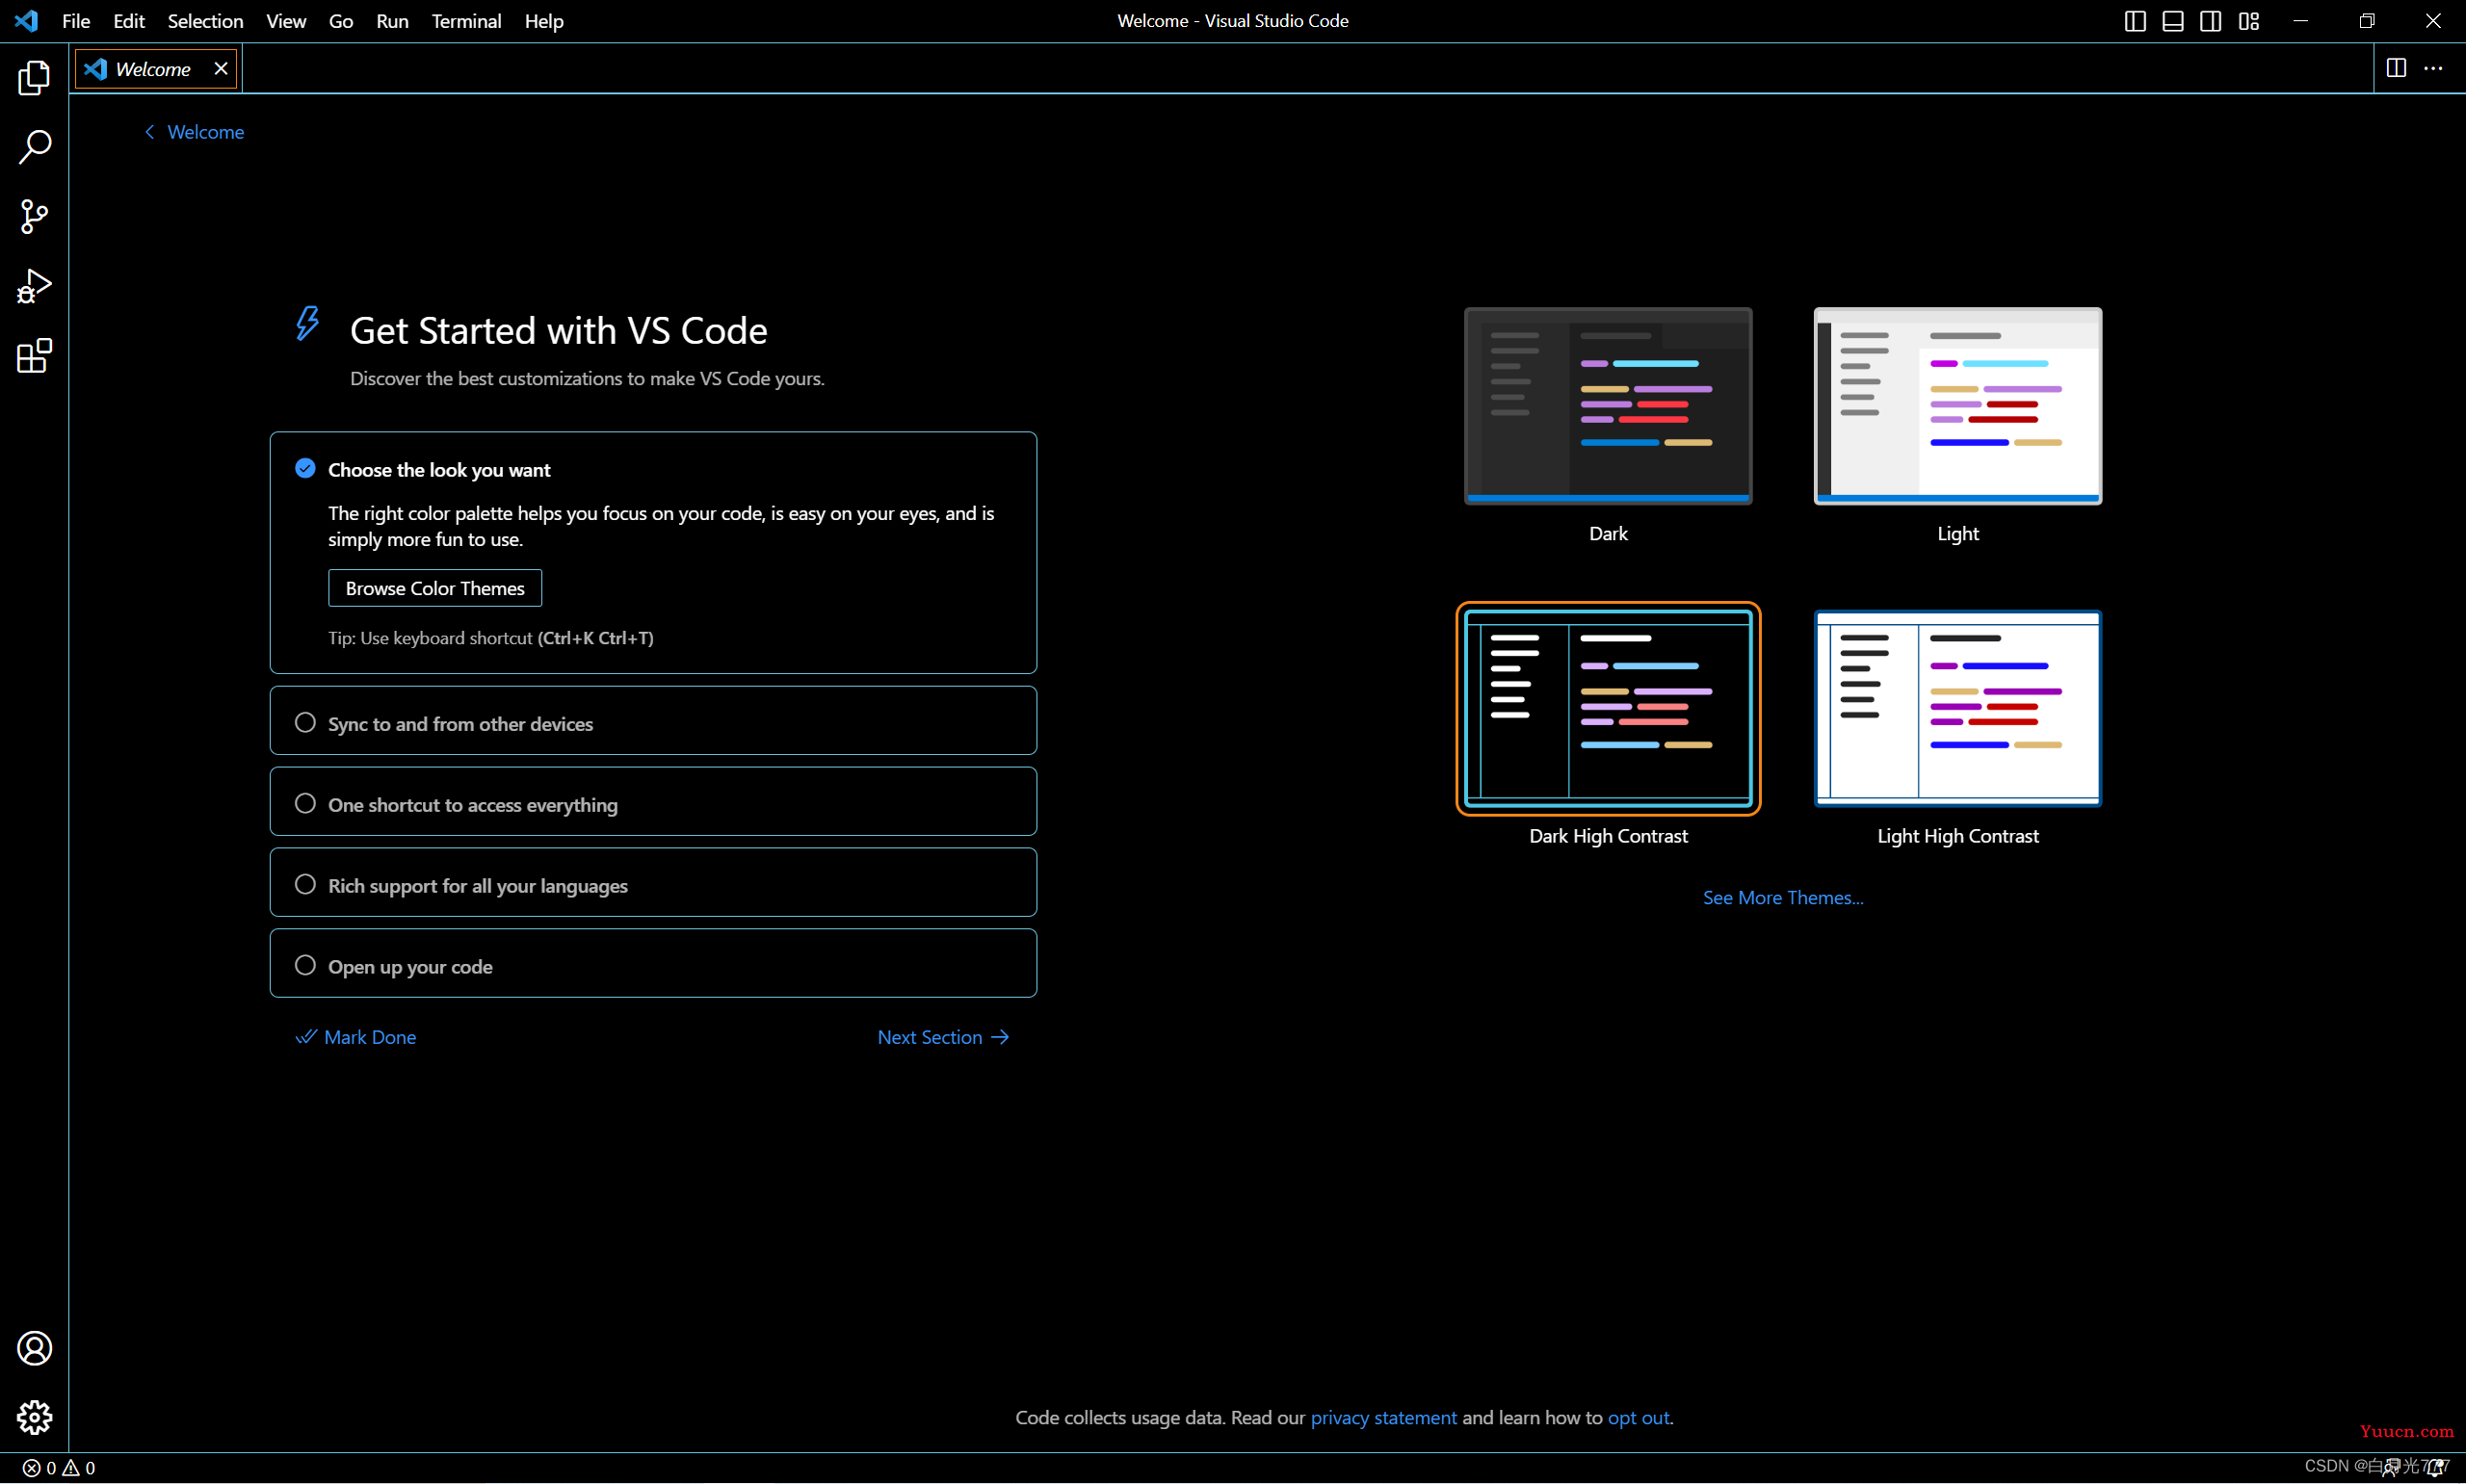
Task: Check the 'Open up your code' circle
Action: [x=305, y=965]
